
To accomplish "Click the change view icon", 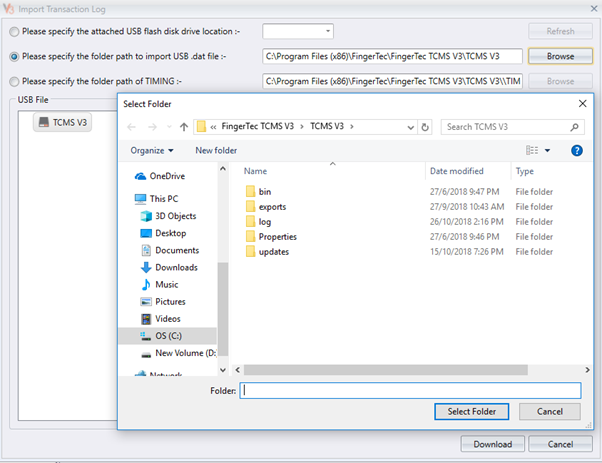I will [532, 150].
